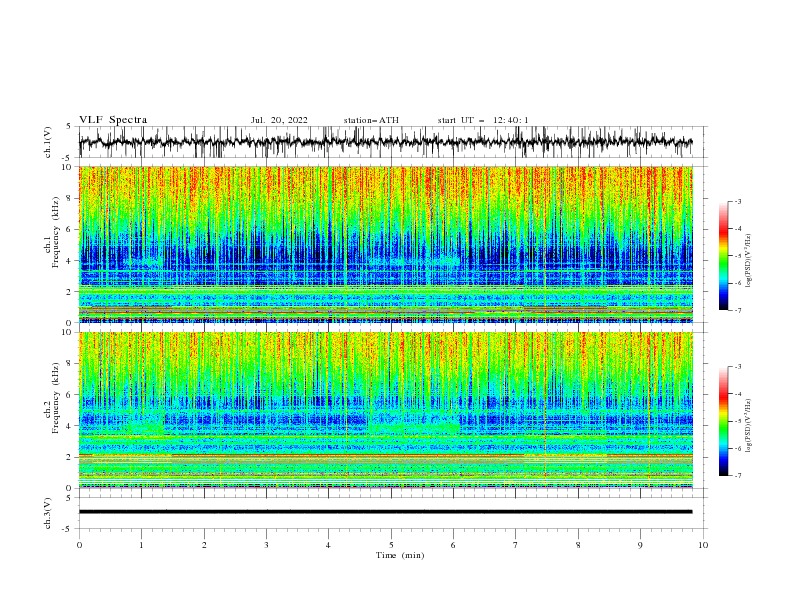Image resolution: width=792 pixels, height=612 pixels.
Task: Click the ch.1 voltage waveform trace
Action: [385, 142]
